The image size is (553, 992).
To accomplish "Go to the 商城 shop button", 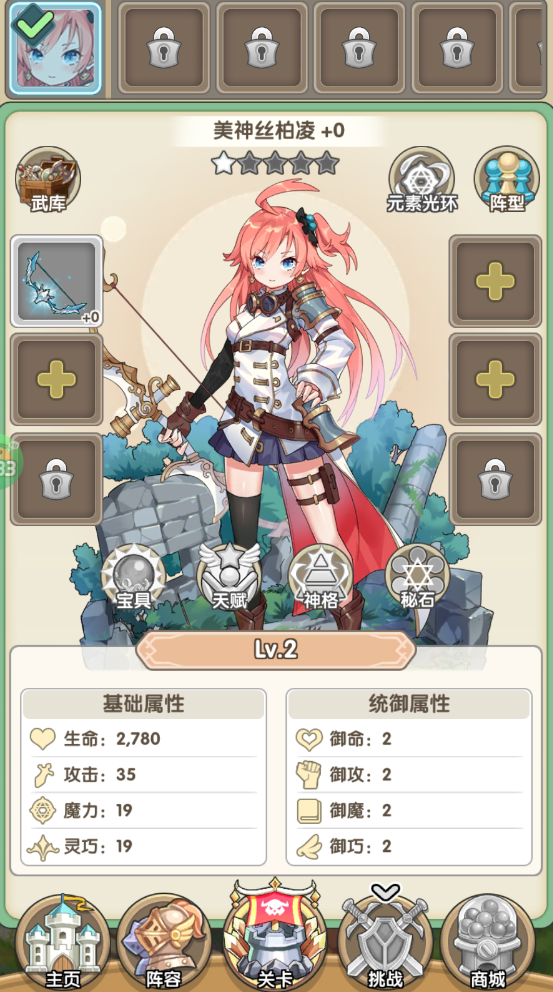I will tap(488, 941).
